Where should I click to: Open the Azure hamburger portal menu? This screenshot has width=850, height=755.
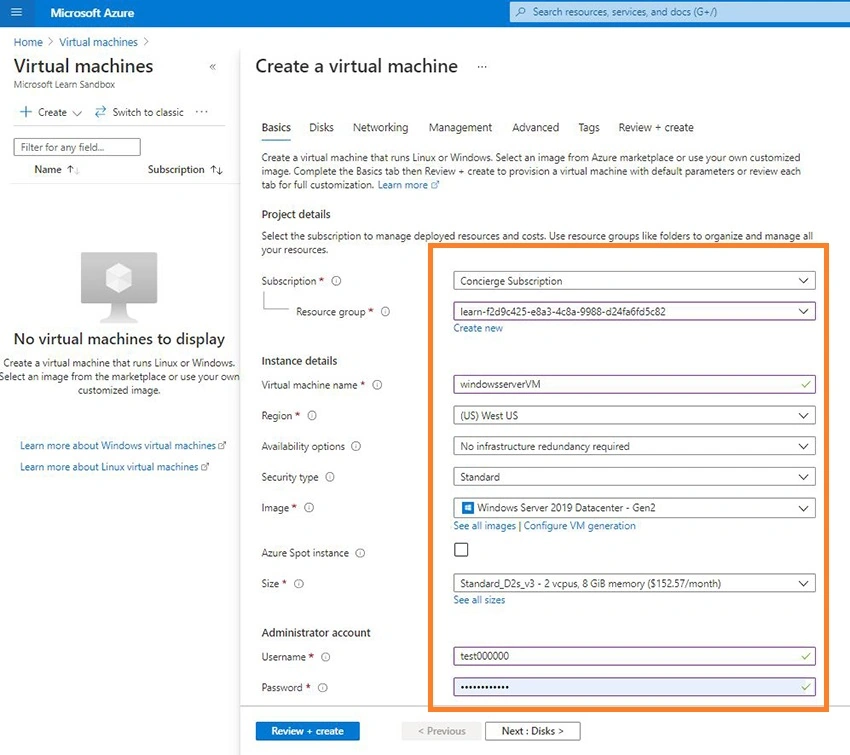tap(17, 12)
